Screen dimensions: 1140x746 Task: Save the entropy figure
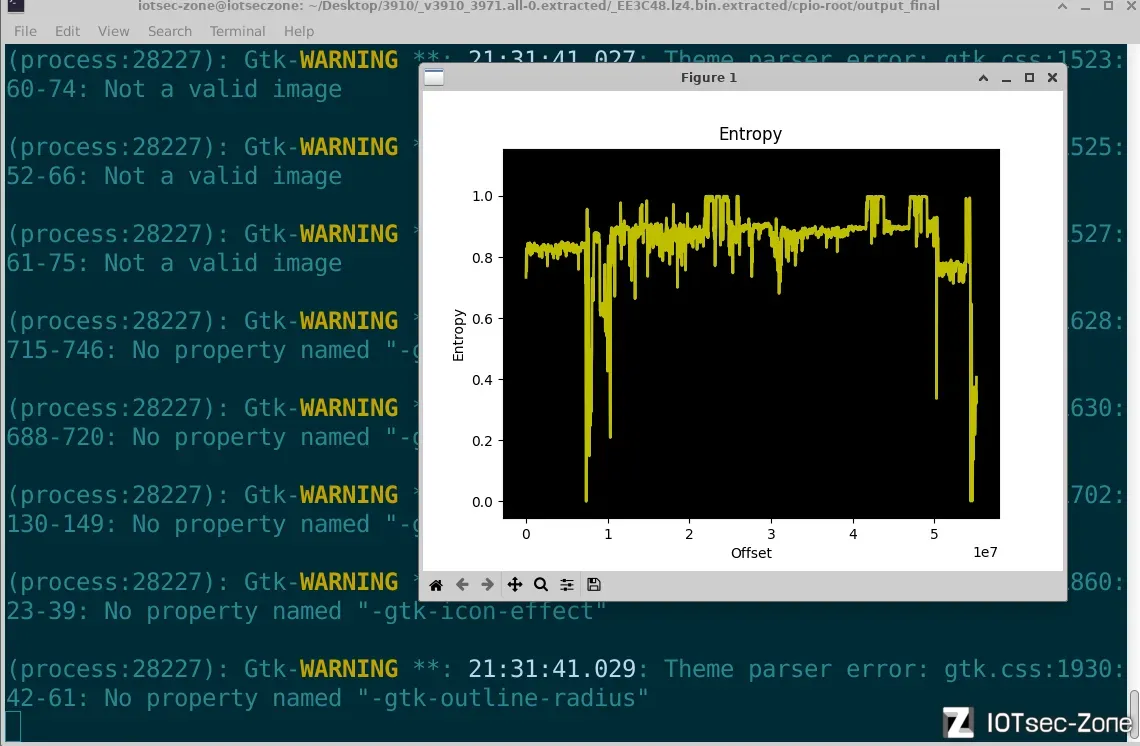[594, 585]
